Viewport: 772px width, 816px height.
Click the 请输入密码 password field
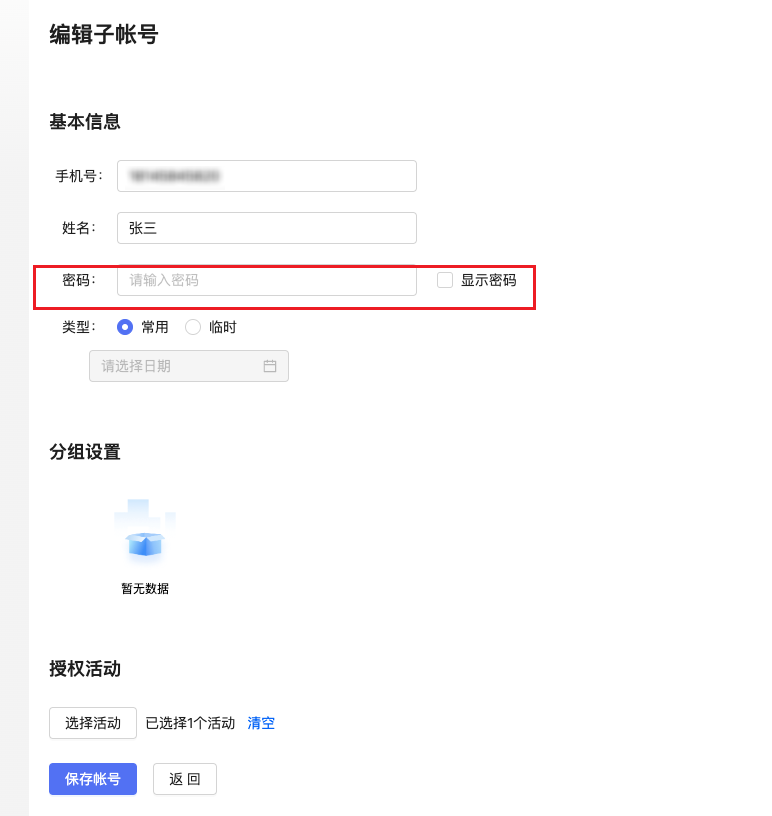[266, 280]
